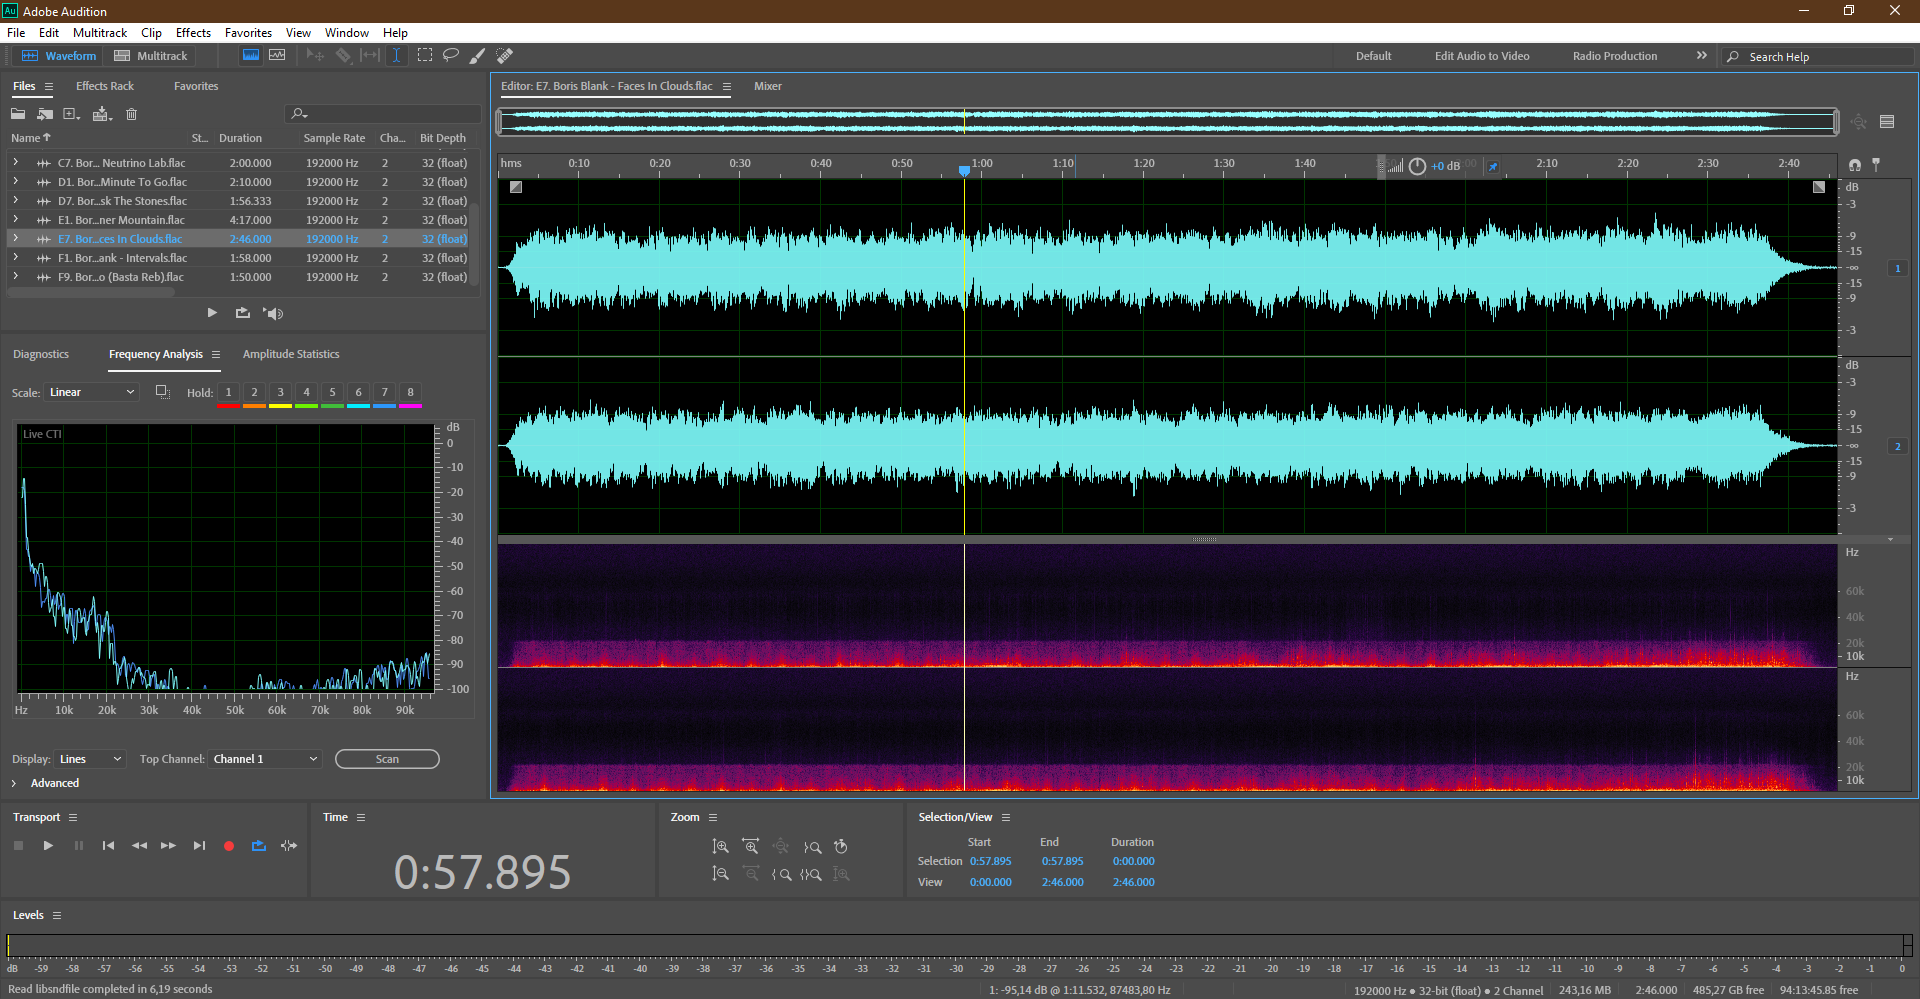Select the Radio Production workspace

pos(1614,56)
